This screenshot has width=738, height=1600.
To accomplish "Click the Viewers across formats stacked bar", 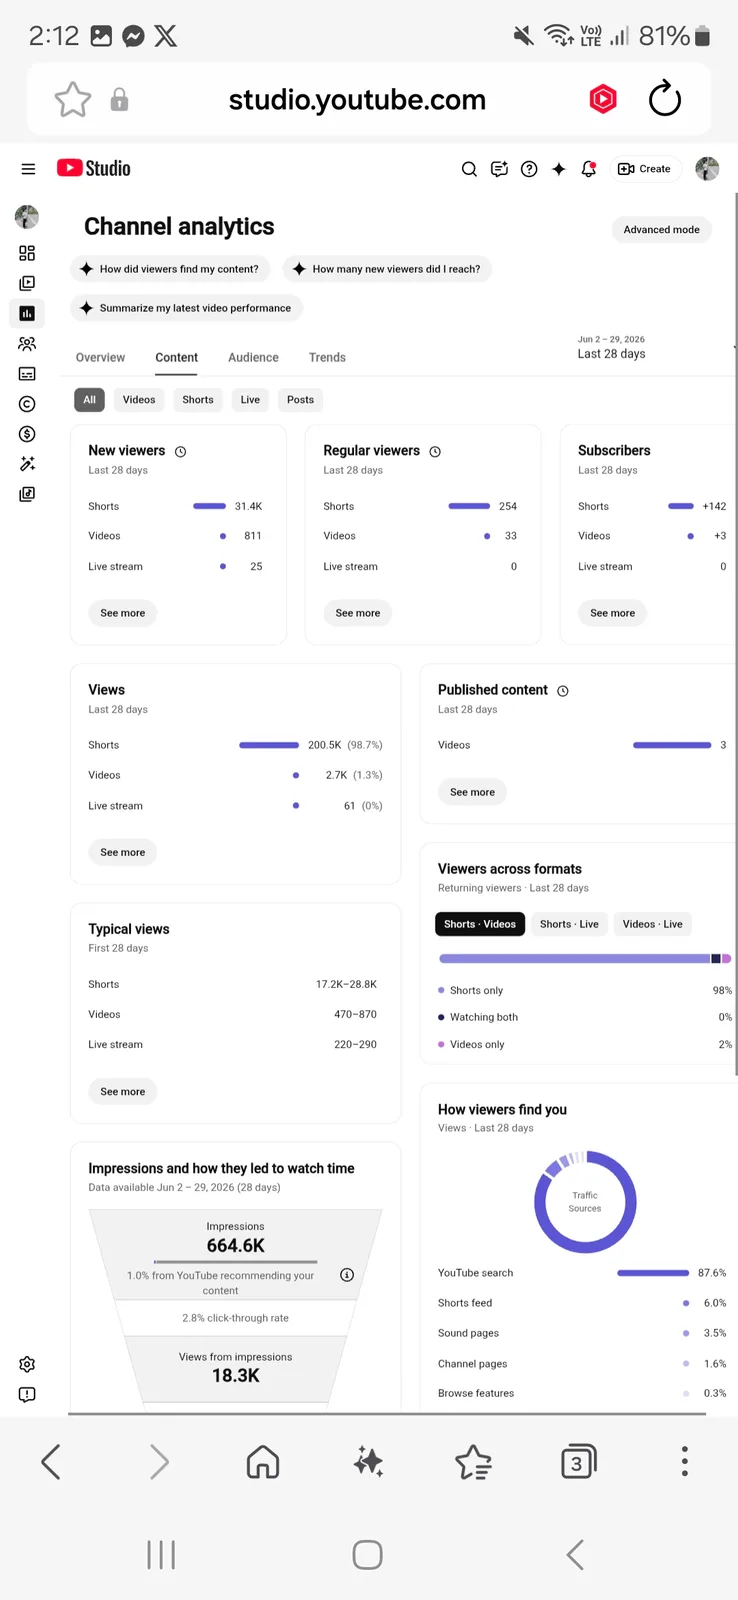I will coord(585,958).
